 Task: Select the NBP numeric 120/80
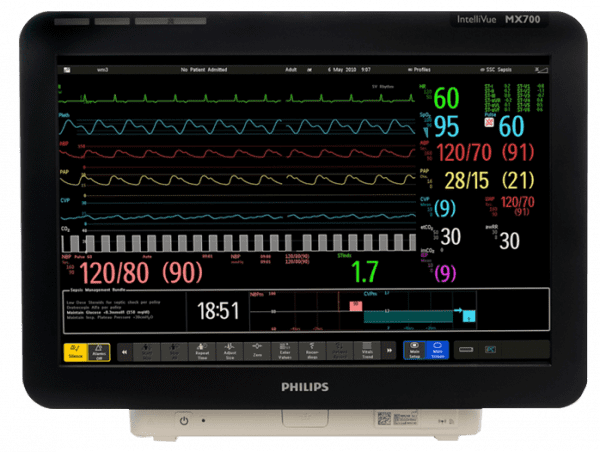[114, 273]
